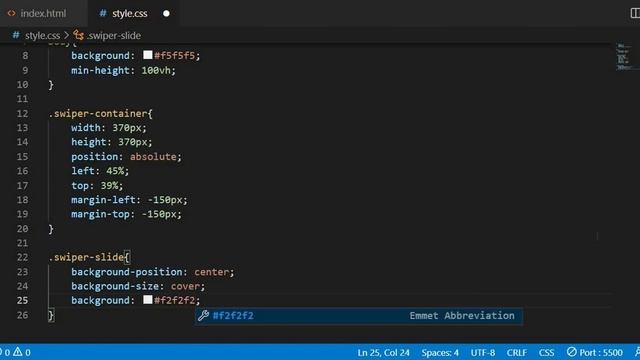This screenshot has height=360, width=640.
Task: Click line number 22
Action: [x=22, y=257]
